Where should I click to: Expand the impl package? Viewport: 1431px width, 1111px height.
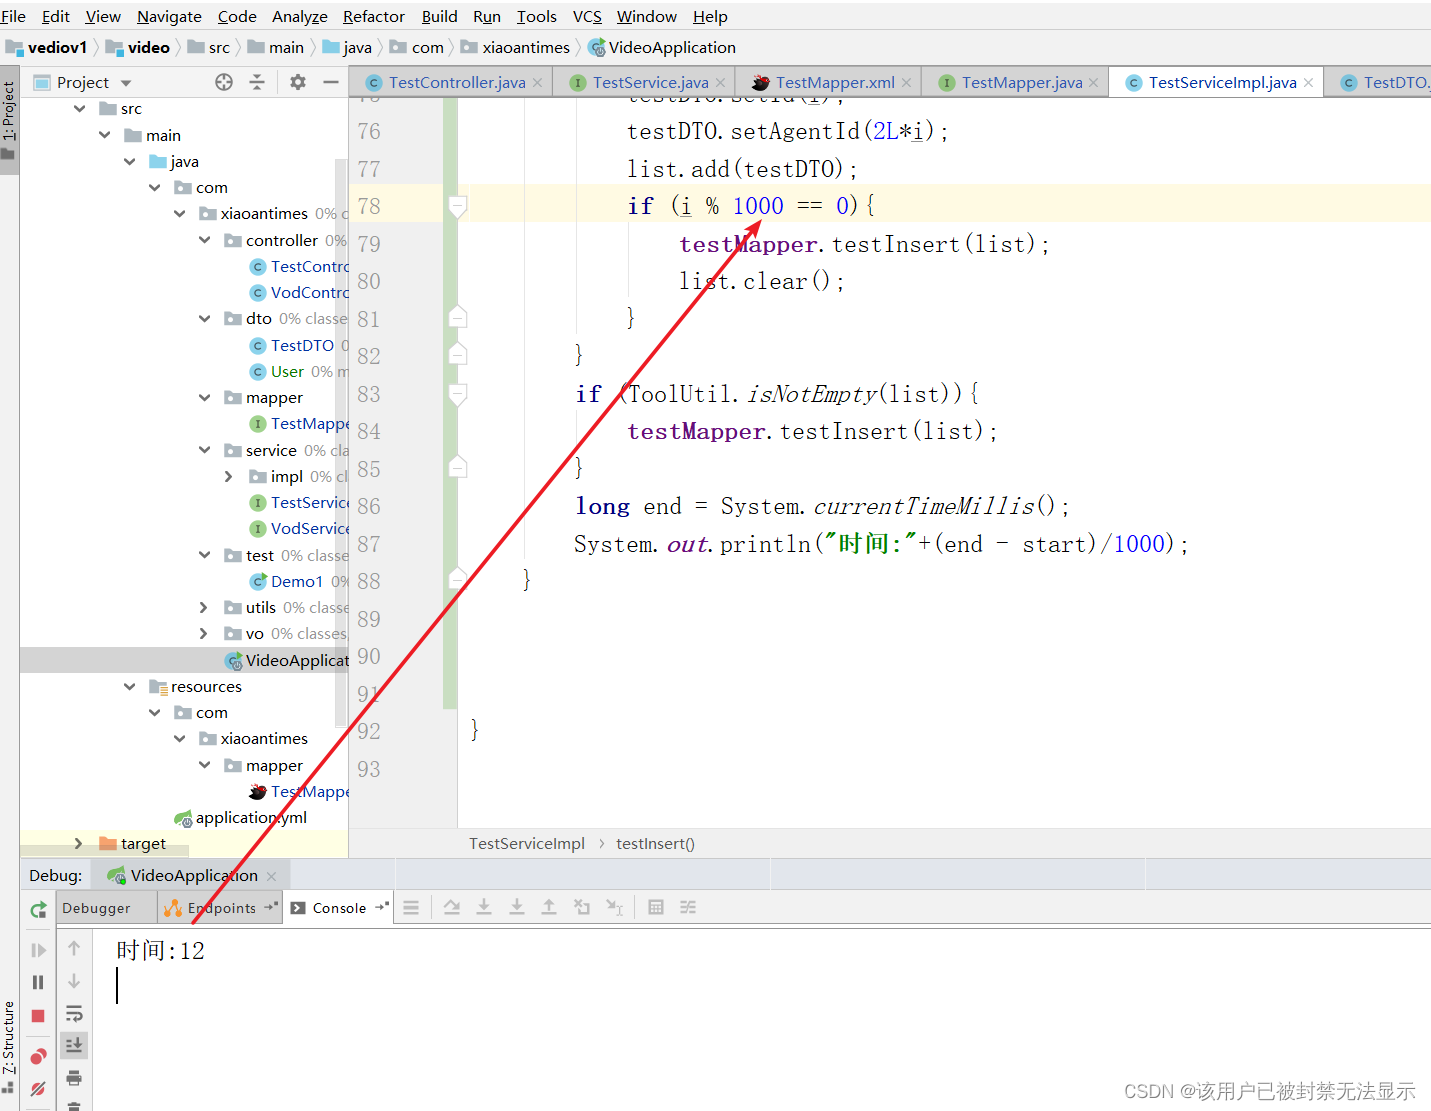[229, 476]
